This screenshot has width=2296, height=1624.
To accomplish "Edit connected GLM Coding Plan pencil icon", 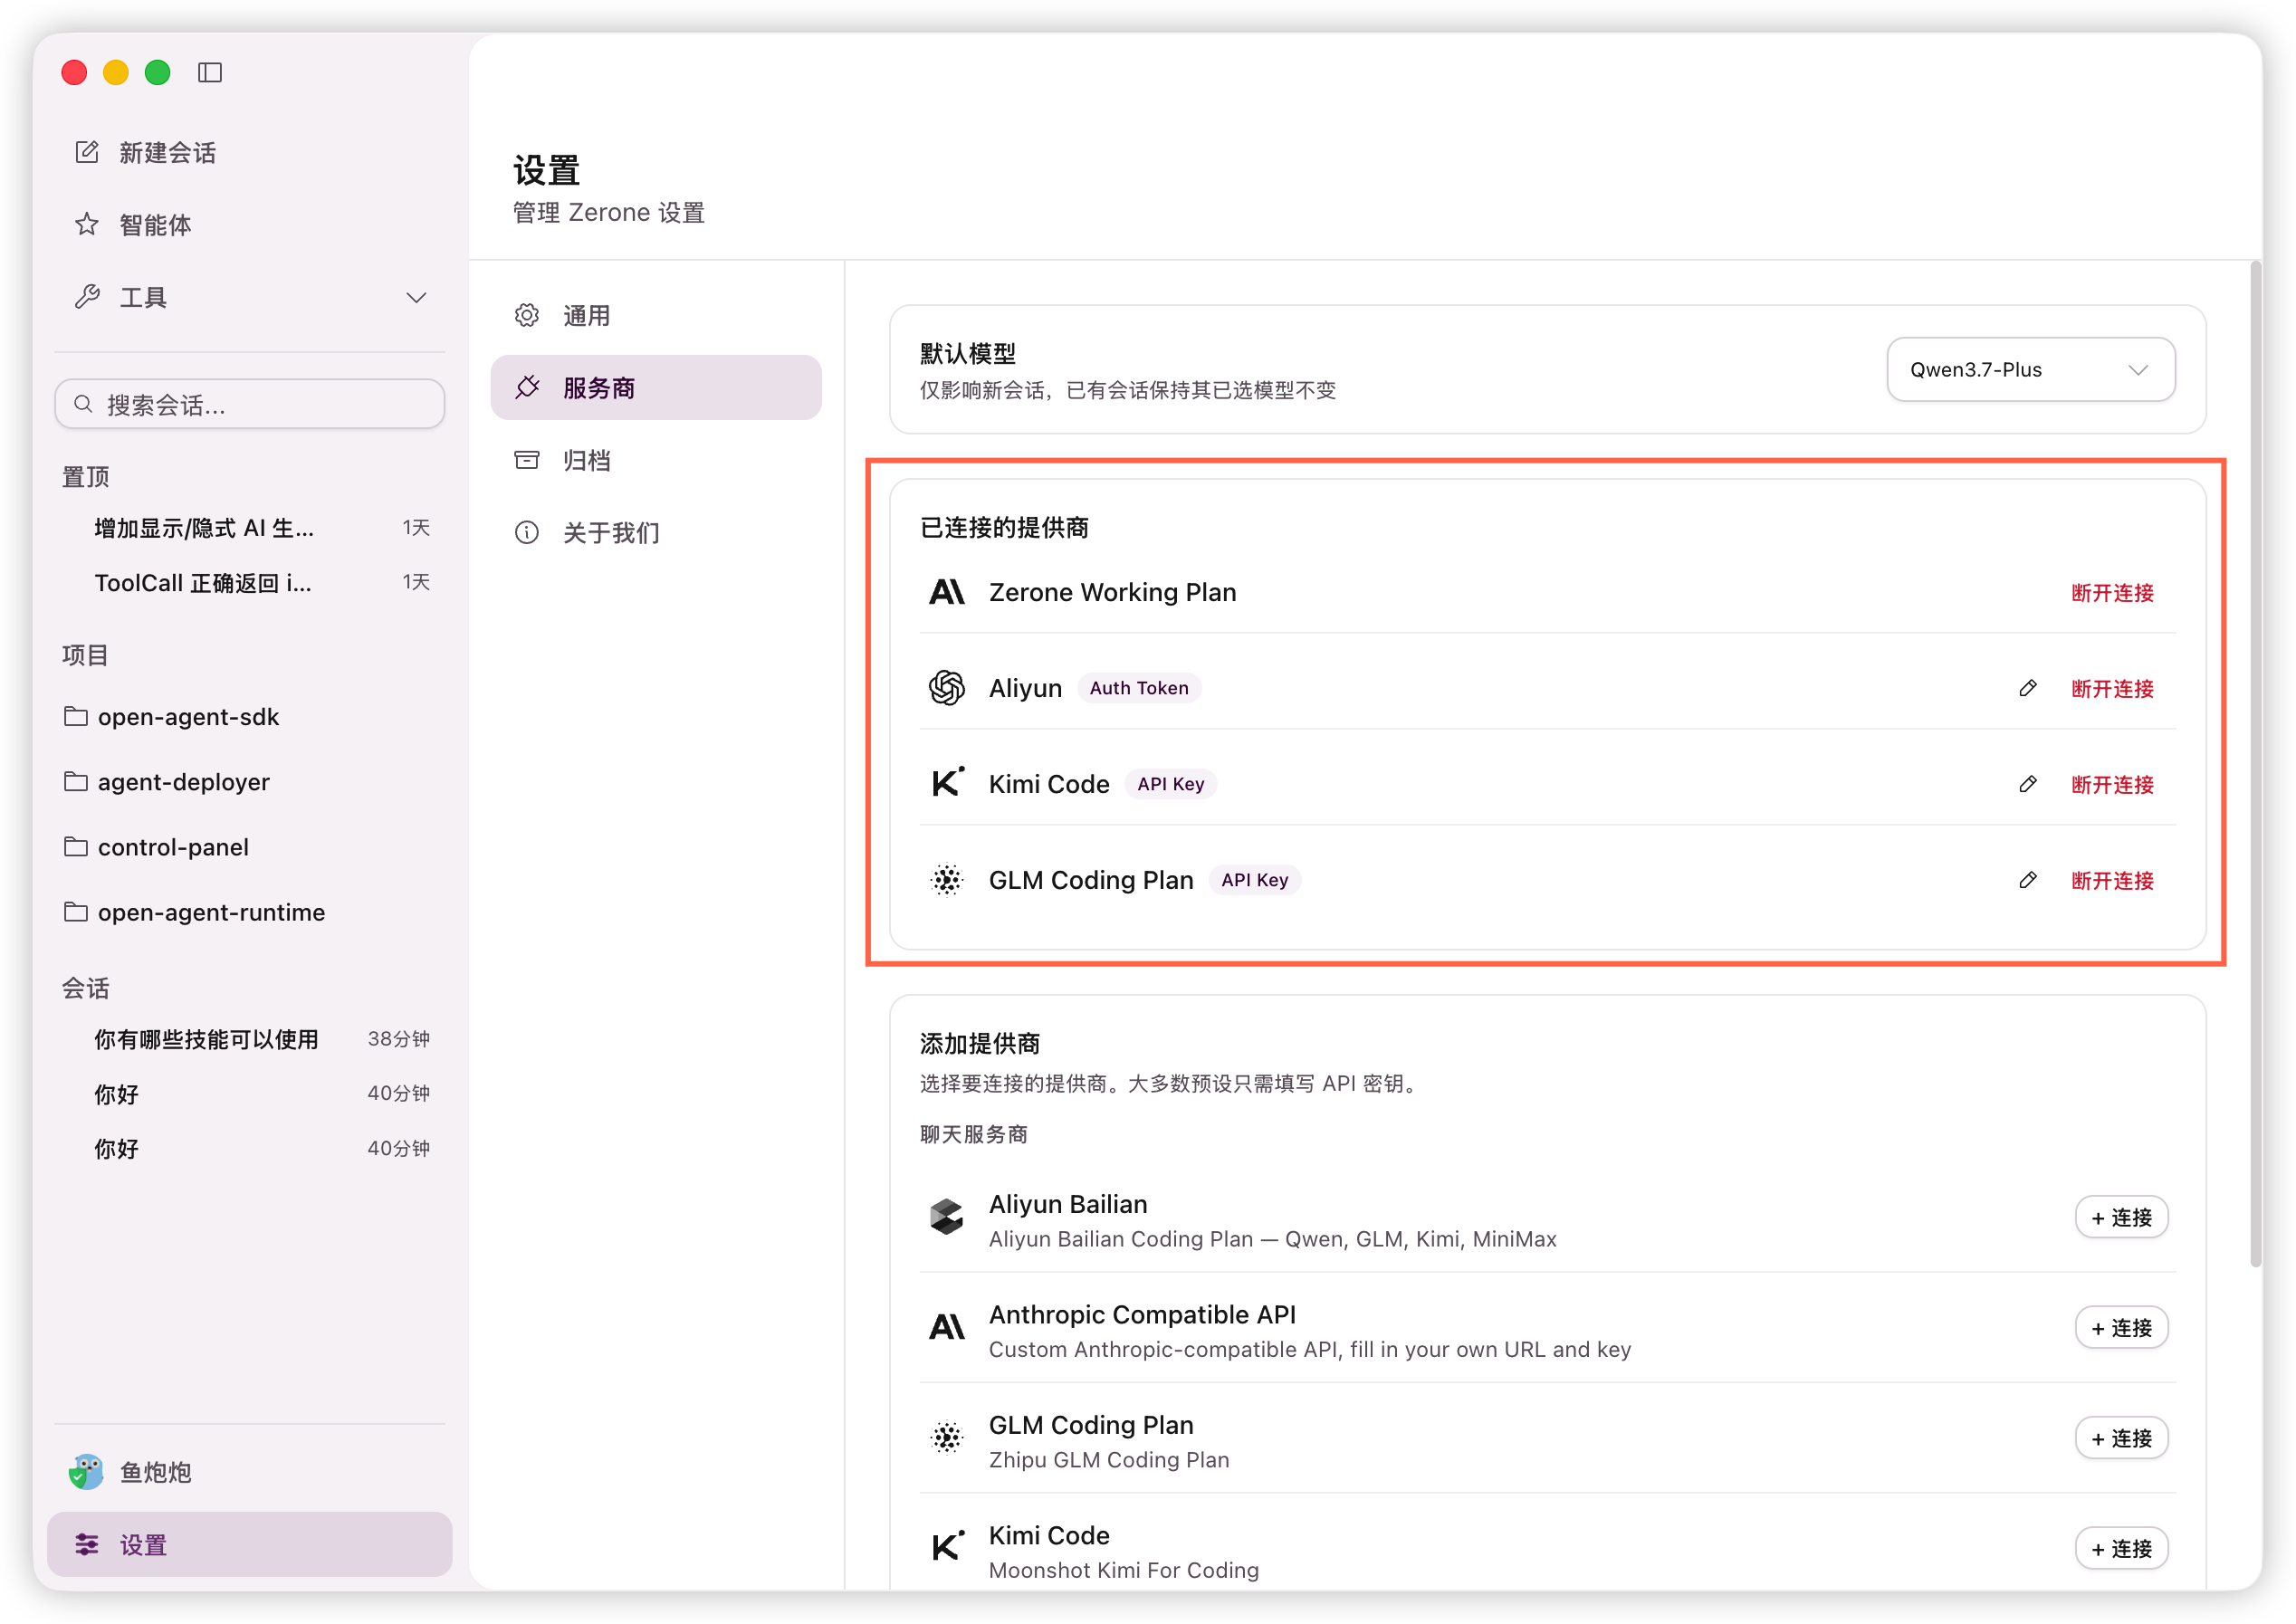I will tap(2028, 880).
